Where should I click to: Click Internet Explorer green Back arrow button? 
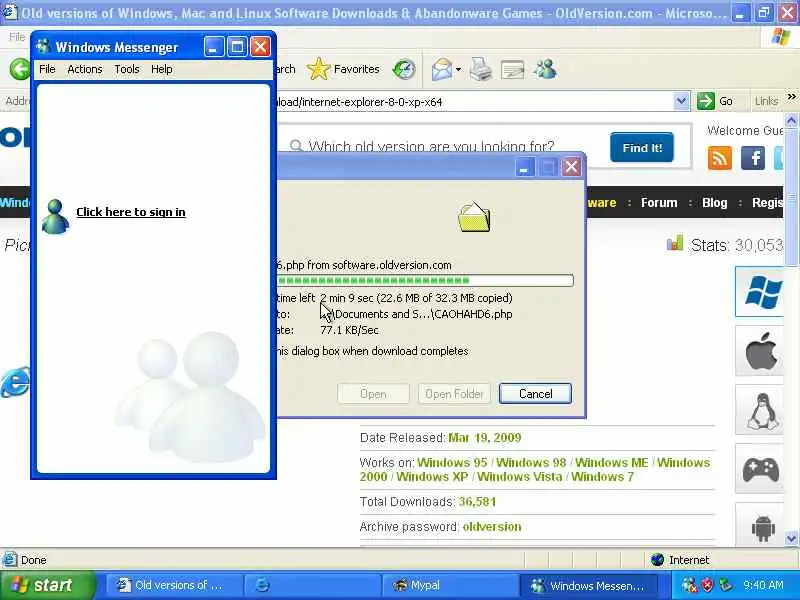coord(20,69)
